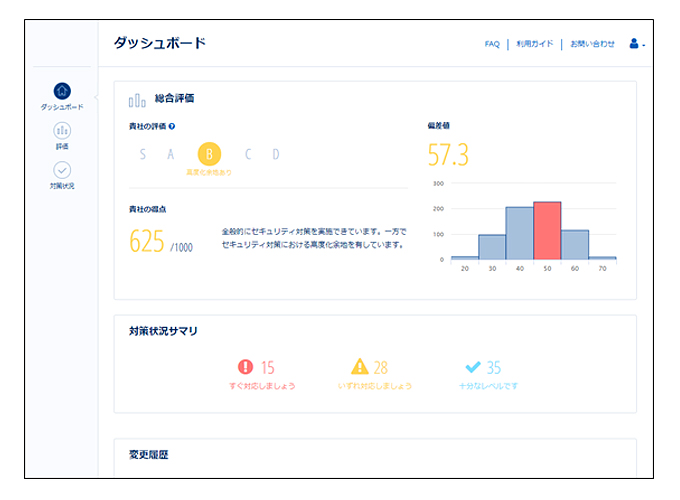Screen dimensions: 680x500
Task: Click the 総合評価 heading text
Action: coord(174,98)
